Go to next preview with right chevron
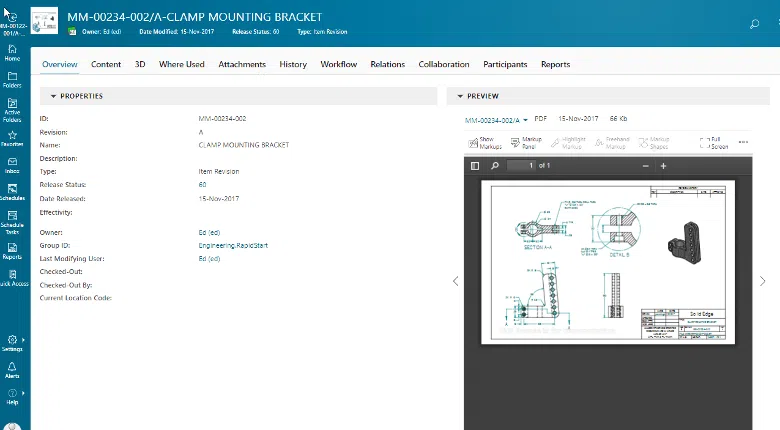The height and width of the screenshot is (430, 780). point(763,281)
